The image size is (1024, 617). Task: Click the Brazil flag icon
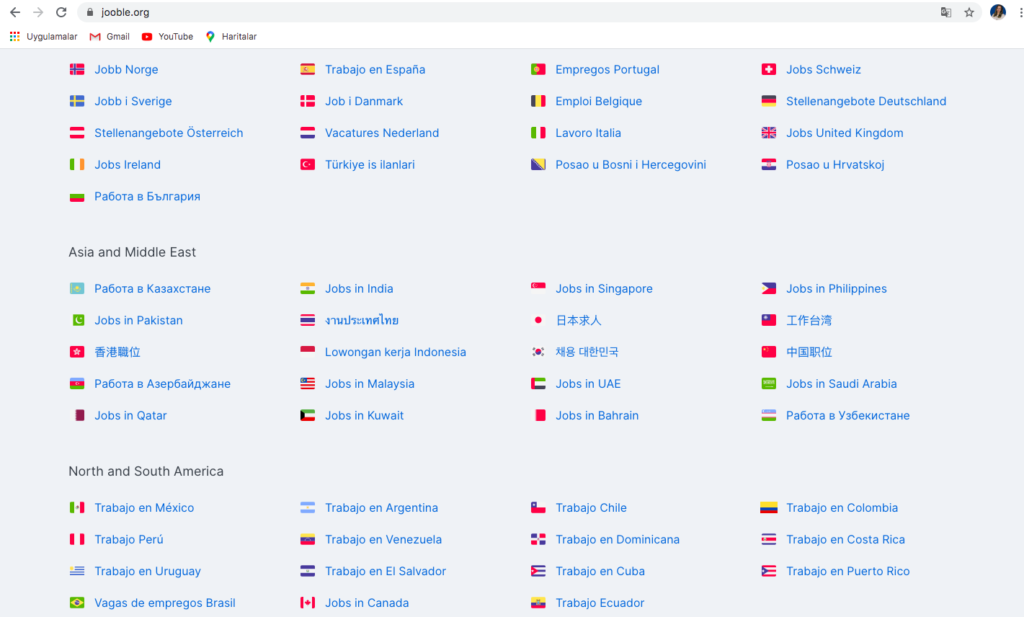tap(77, 603)
